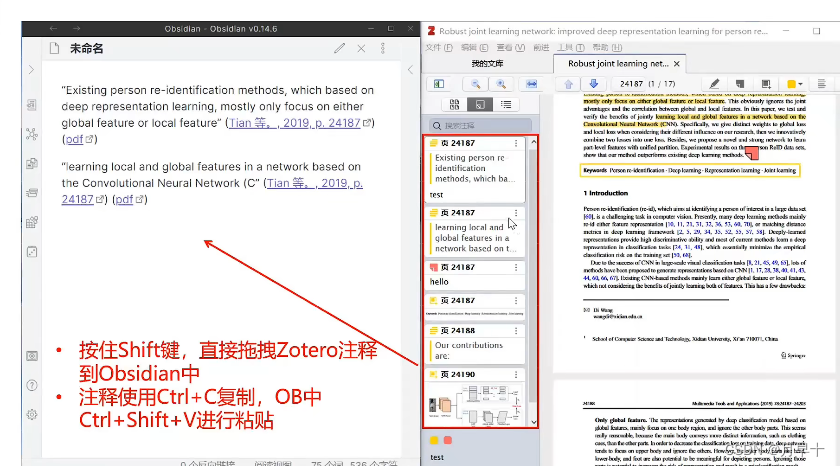Open Obsidian settings gear
The width and height of the screenshot is (840, 466).
click(32, 414)
